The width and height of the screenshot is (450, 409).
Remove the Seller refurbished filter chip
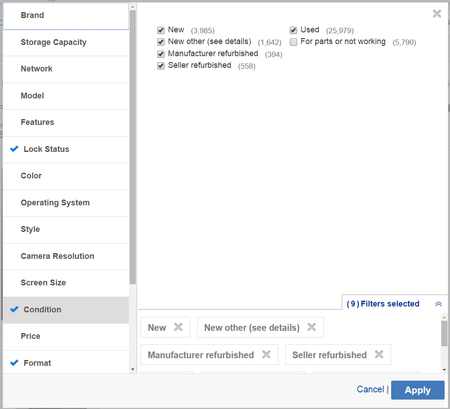point(379,354)
